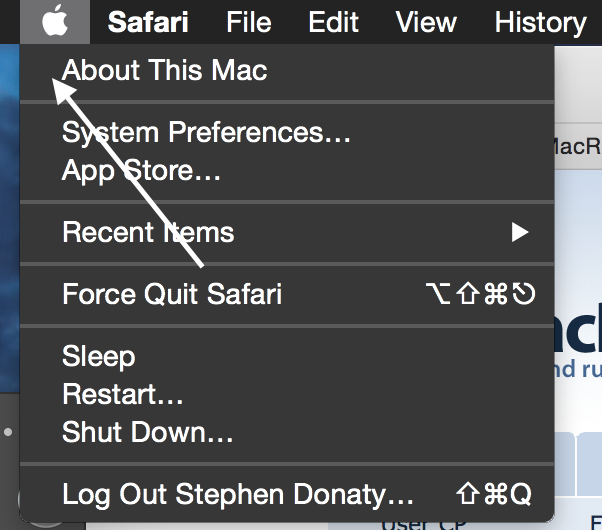Expand the Recent Items submenu arrow

(520, 232)
